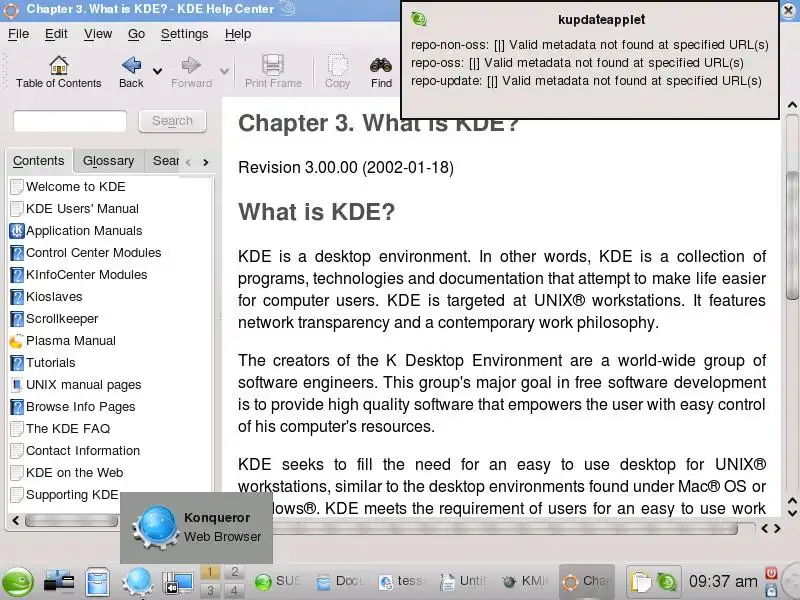The height and width of the screenshot is (600, 800).
Task: Open the Go menu
Action: coord(136,34)
